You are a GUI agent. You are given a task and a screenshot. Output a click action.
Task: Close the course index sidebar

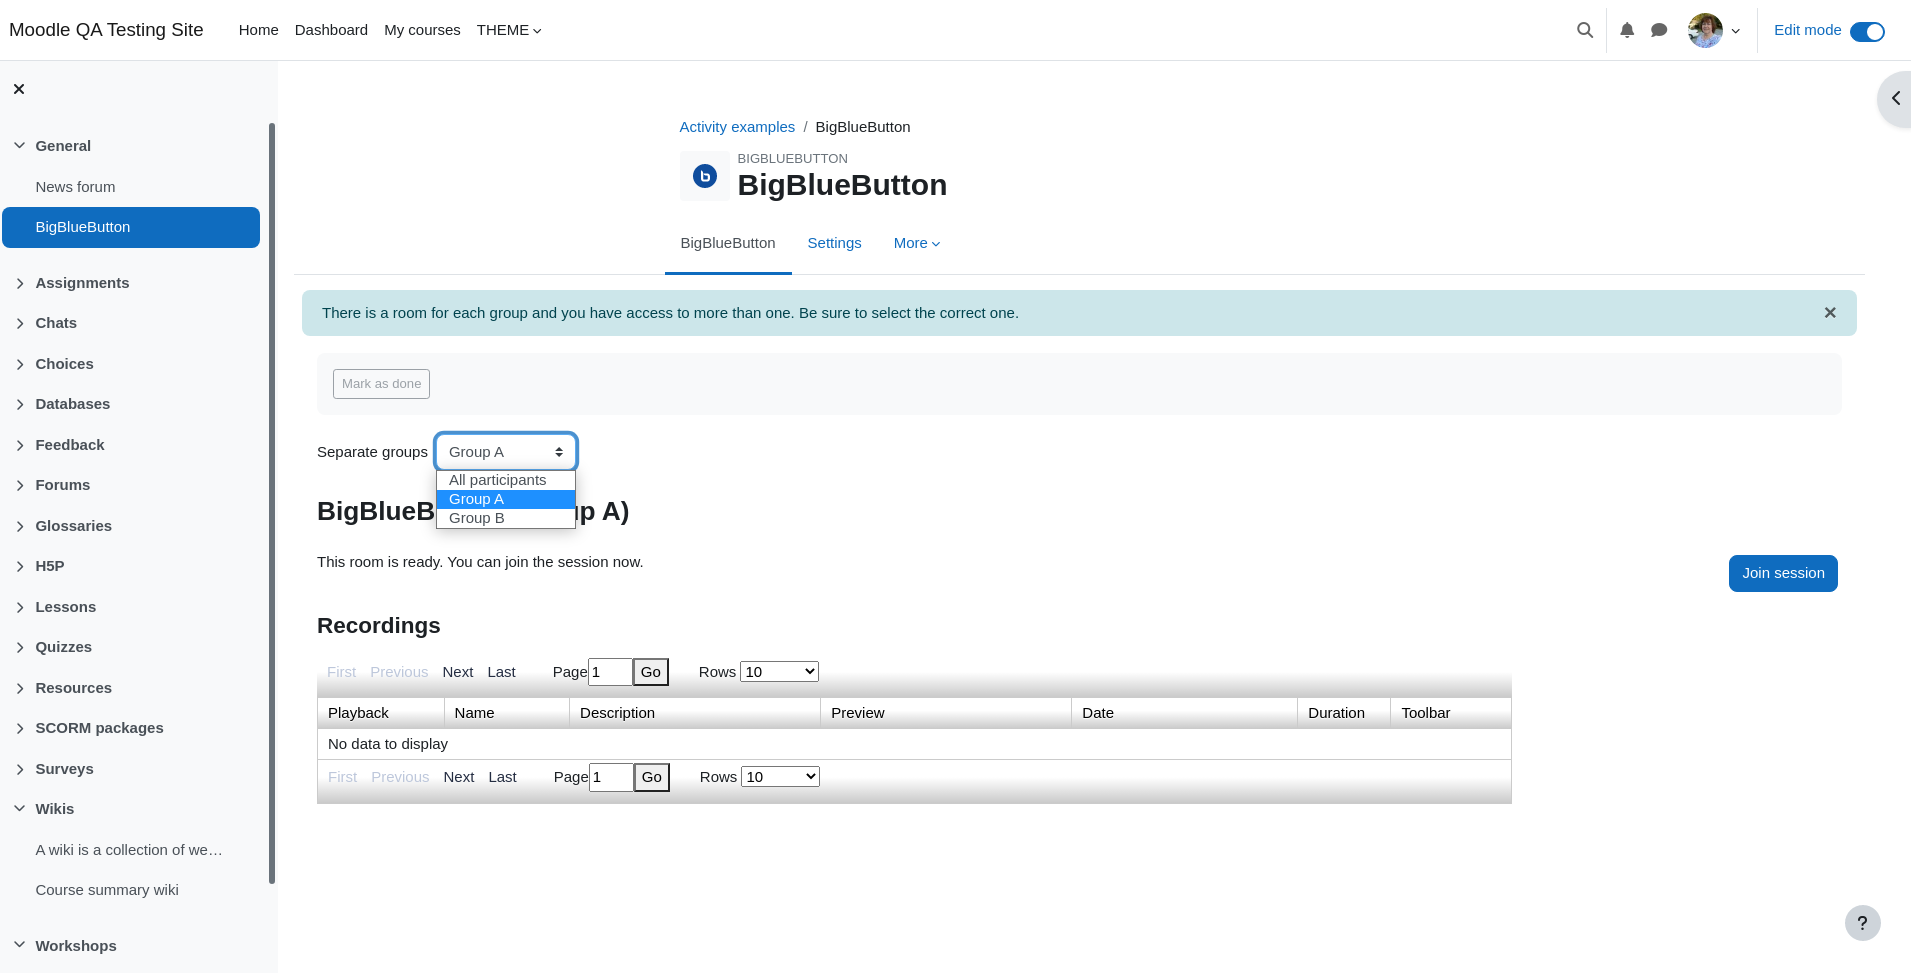click(19, 89)
